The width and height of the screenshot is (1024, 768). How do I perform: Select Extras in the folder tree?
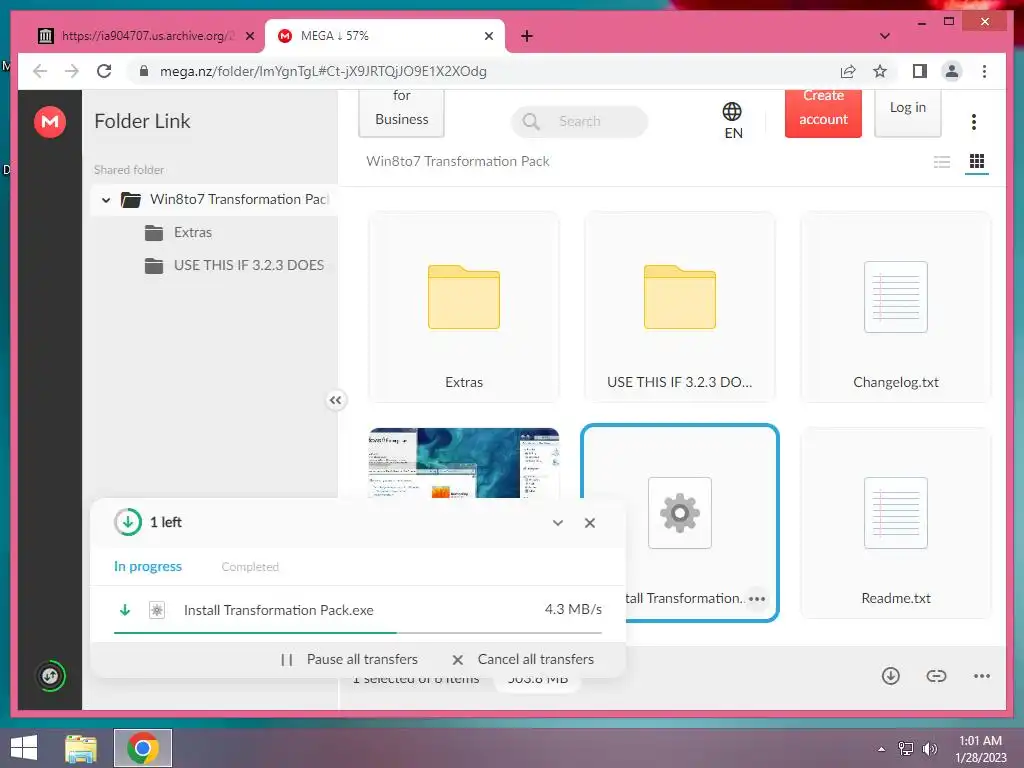[x=193, y=232]
